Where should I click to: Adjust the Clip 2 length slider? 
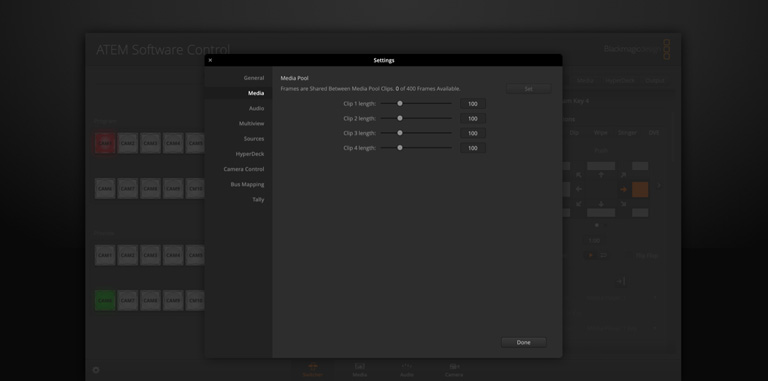tap(416, 118)
